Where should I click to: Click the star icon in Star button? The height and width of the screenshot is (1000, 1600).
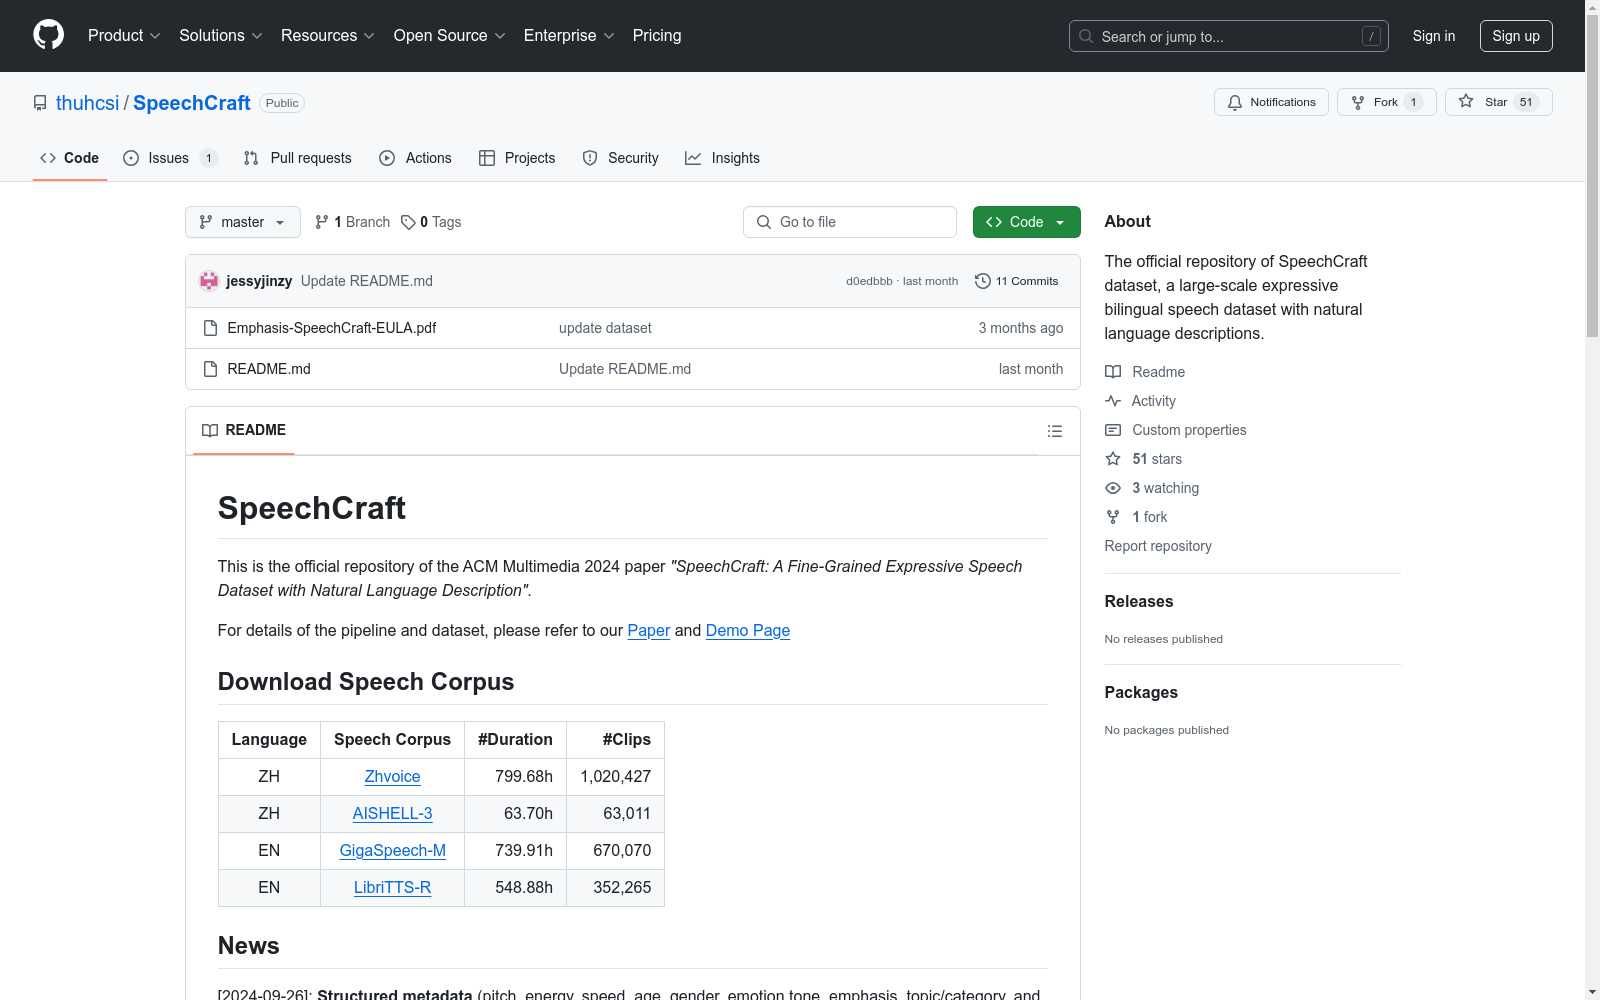coord(1466,101)
